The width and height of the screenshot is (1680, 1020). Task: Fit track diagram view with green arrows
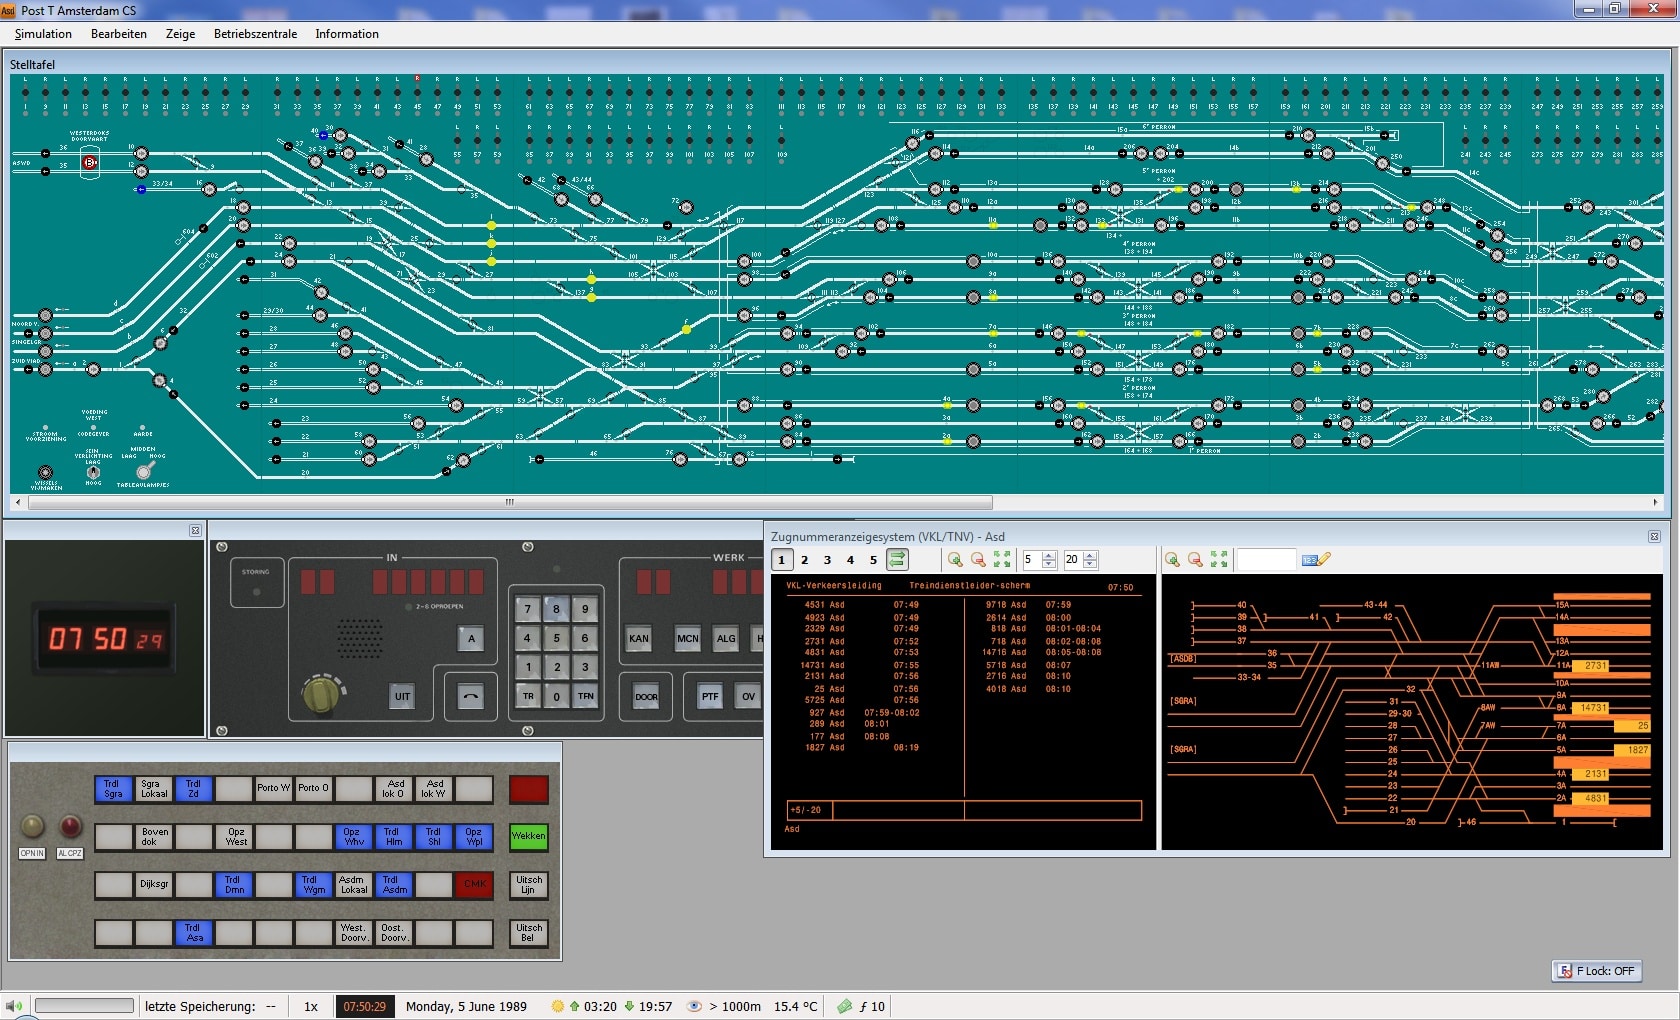pos(1218,560)
